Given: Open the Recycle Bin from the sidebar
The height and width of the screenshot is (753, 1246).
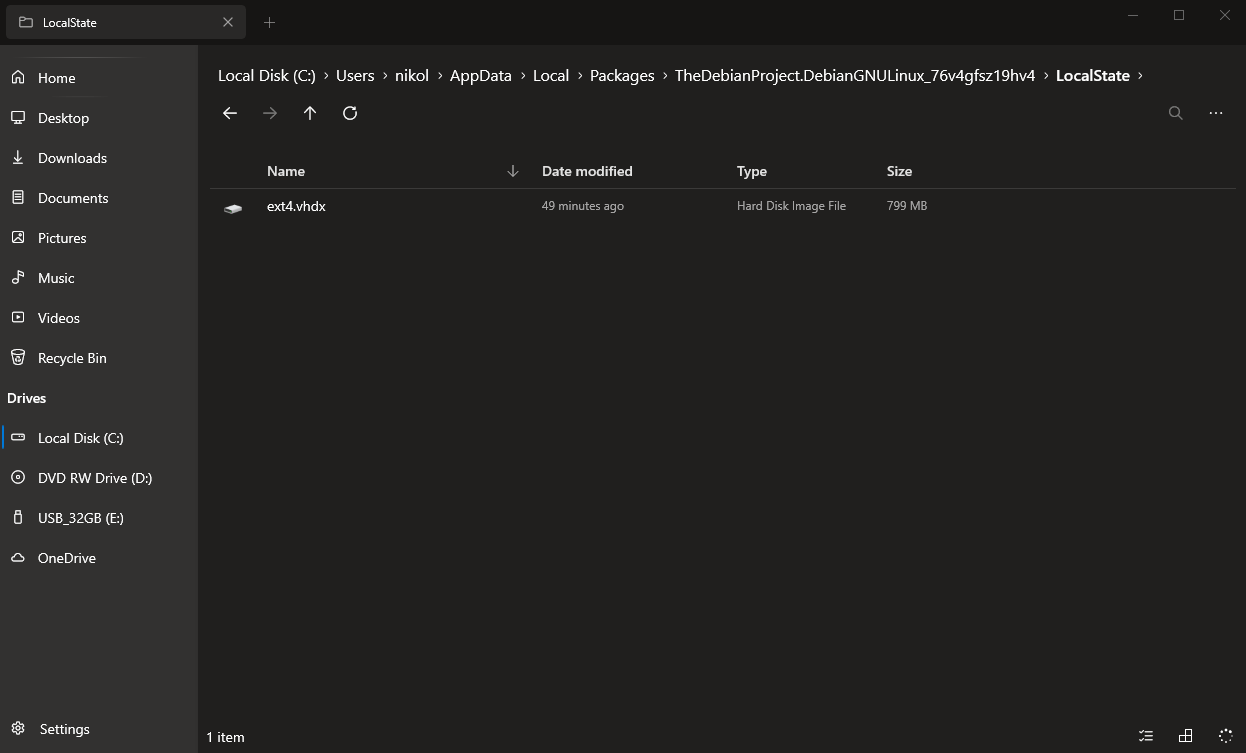Looking at the screenshot, I should 71,357.
